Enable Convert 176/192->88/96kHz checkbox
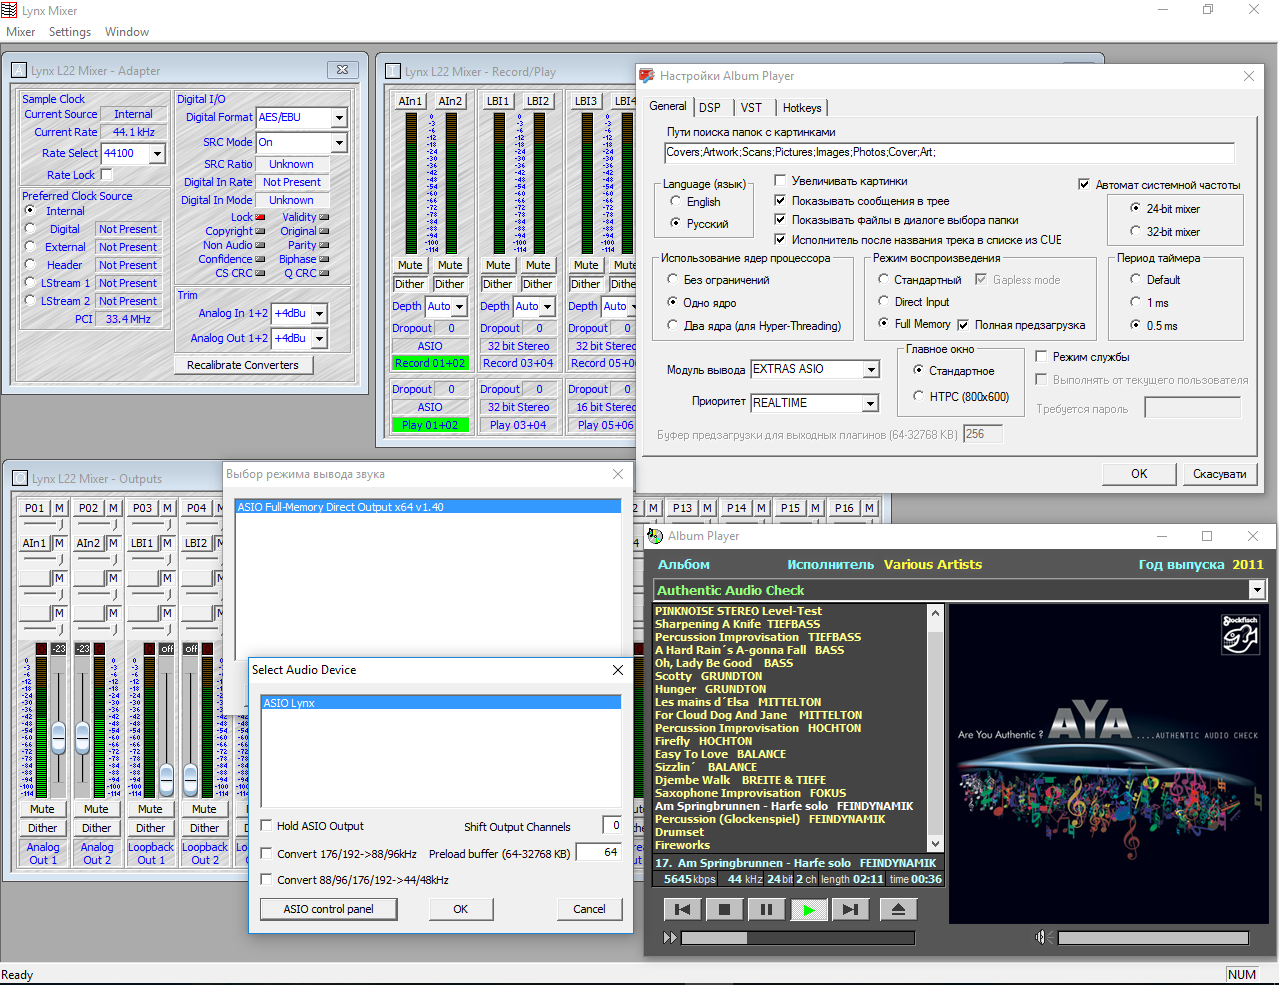Screen dimensions: 1279x985 point(266,854)
